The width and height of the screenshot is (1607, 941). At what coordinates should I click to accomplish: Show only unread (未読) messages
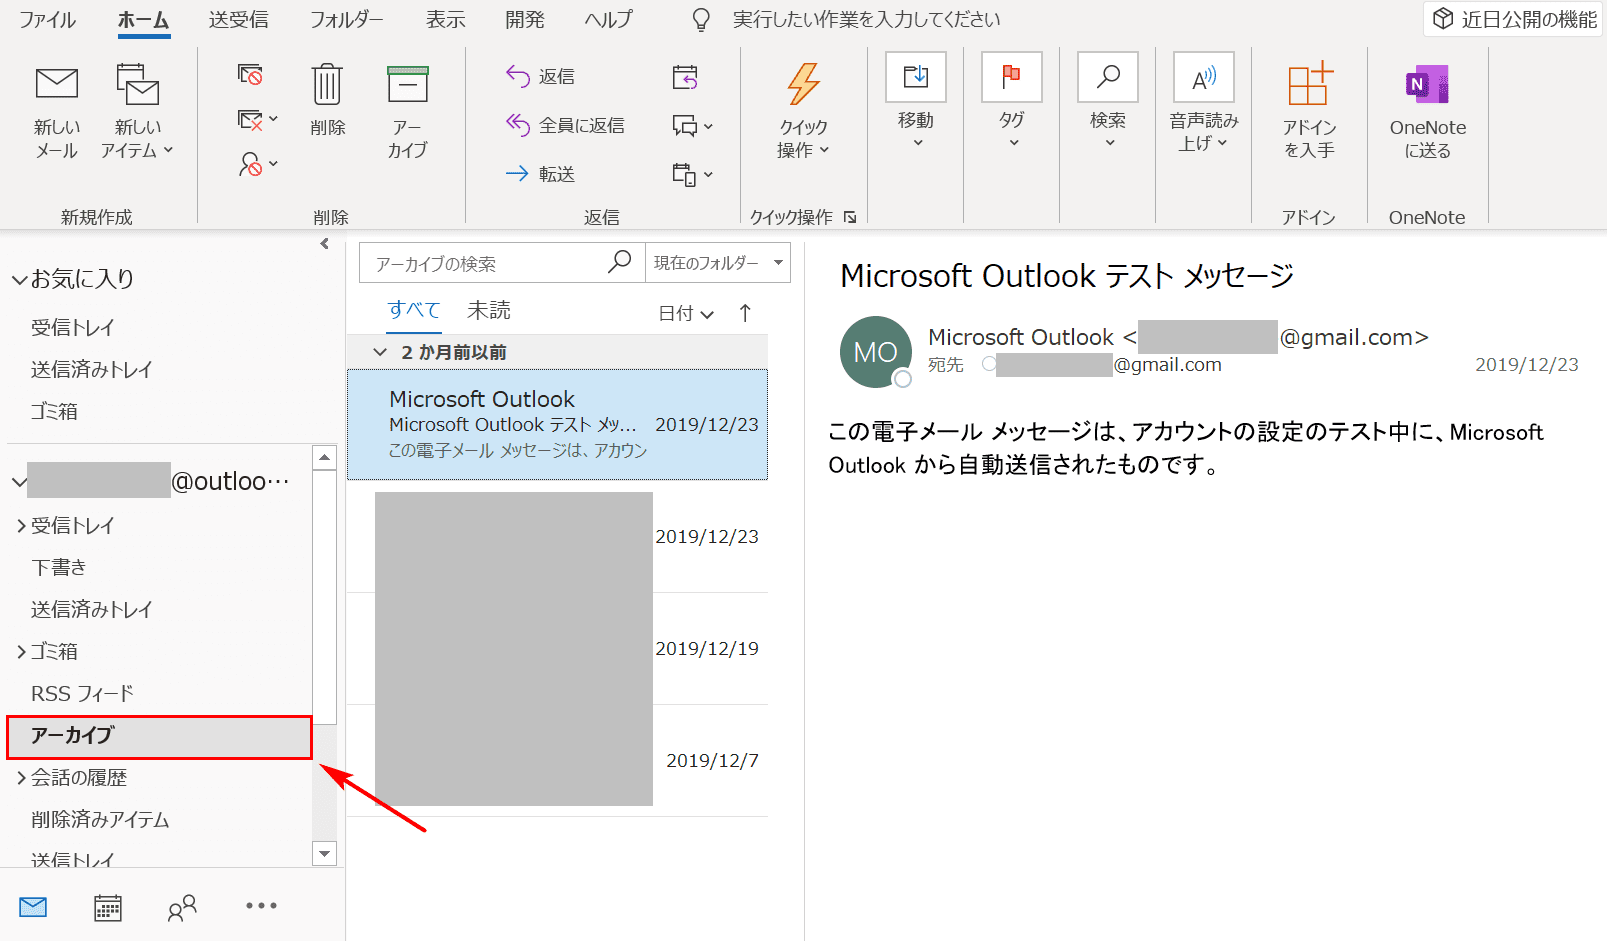click(489, 311)
